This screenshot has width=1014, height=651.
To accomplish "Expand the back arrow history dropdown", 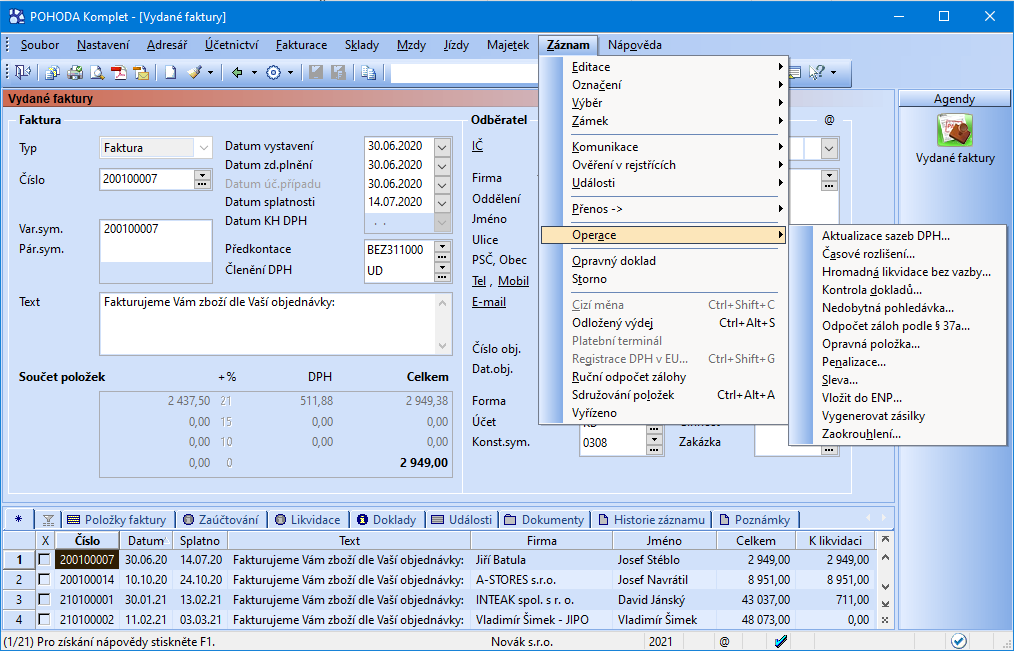I will point(254,72).
